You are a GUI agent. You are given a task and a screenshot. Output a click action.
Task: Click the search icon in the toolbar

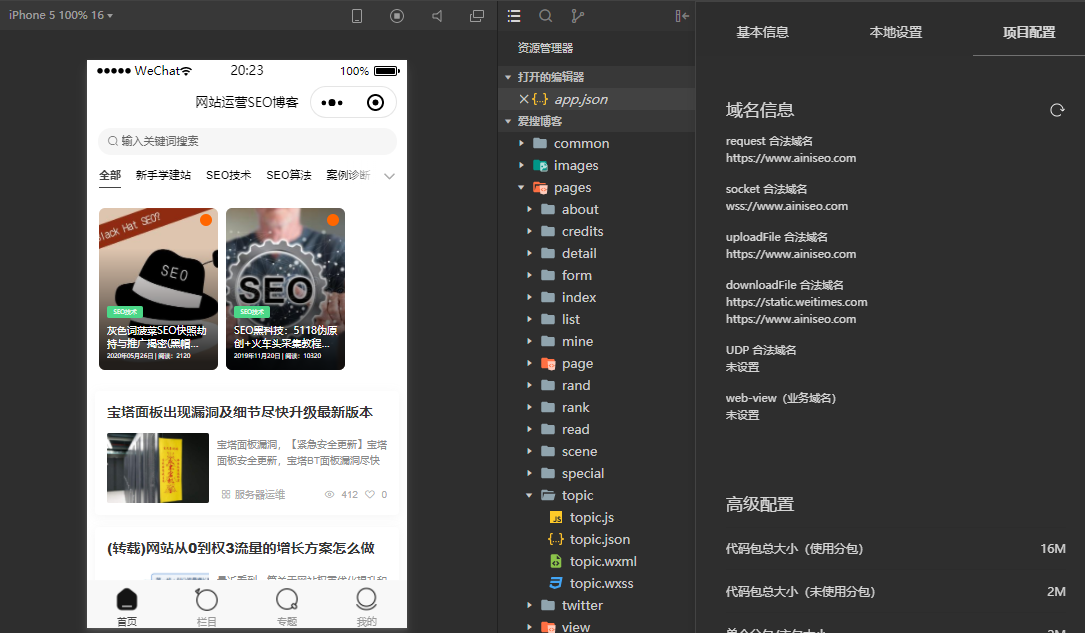[x=546, y=15]
